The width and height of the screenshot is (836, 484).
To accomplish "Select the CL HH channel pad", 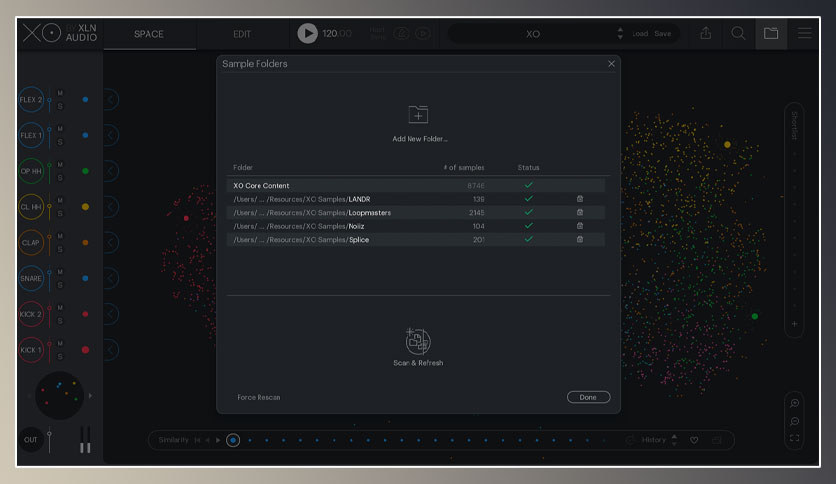I will pyautogui.click(x=31, y=207).
